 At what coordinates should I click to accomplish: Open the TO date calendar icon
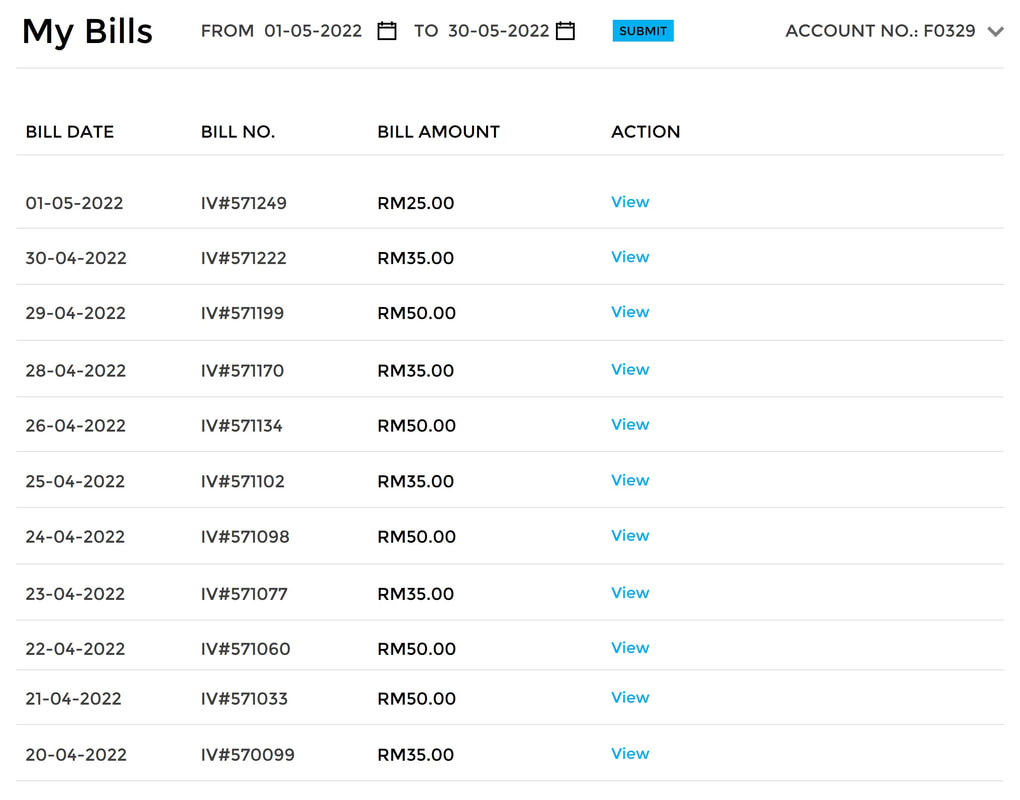(x=565, y=31)
